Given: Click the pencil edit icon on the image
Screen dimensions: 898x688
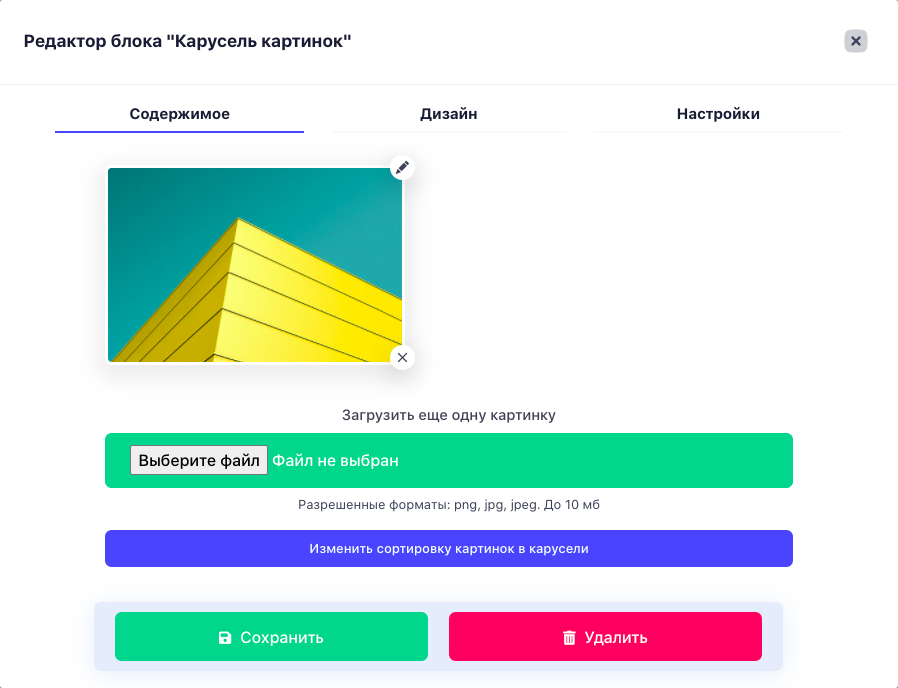Looking at the screenshot, I should point(402,168).
